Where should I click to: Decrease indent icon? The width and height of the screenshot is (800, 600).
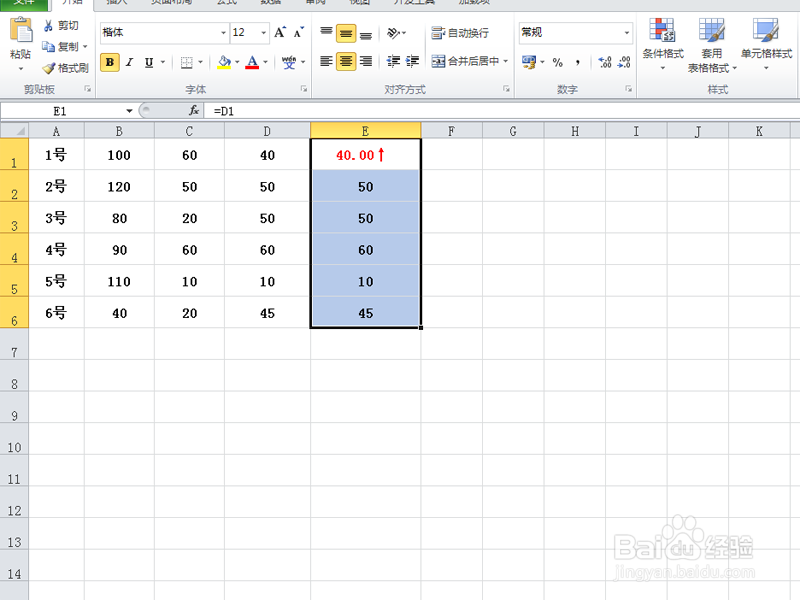coord(393,62)
